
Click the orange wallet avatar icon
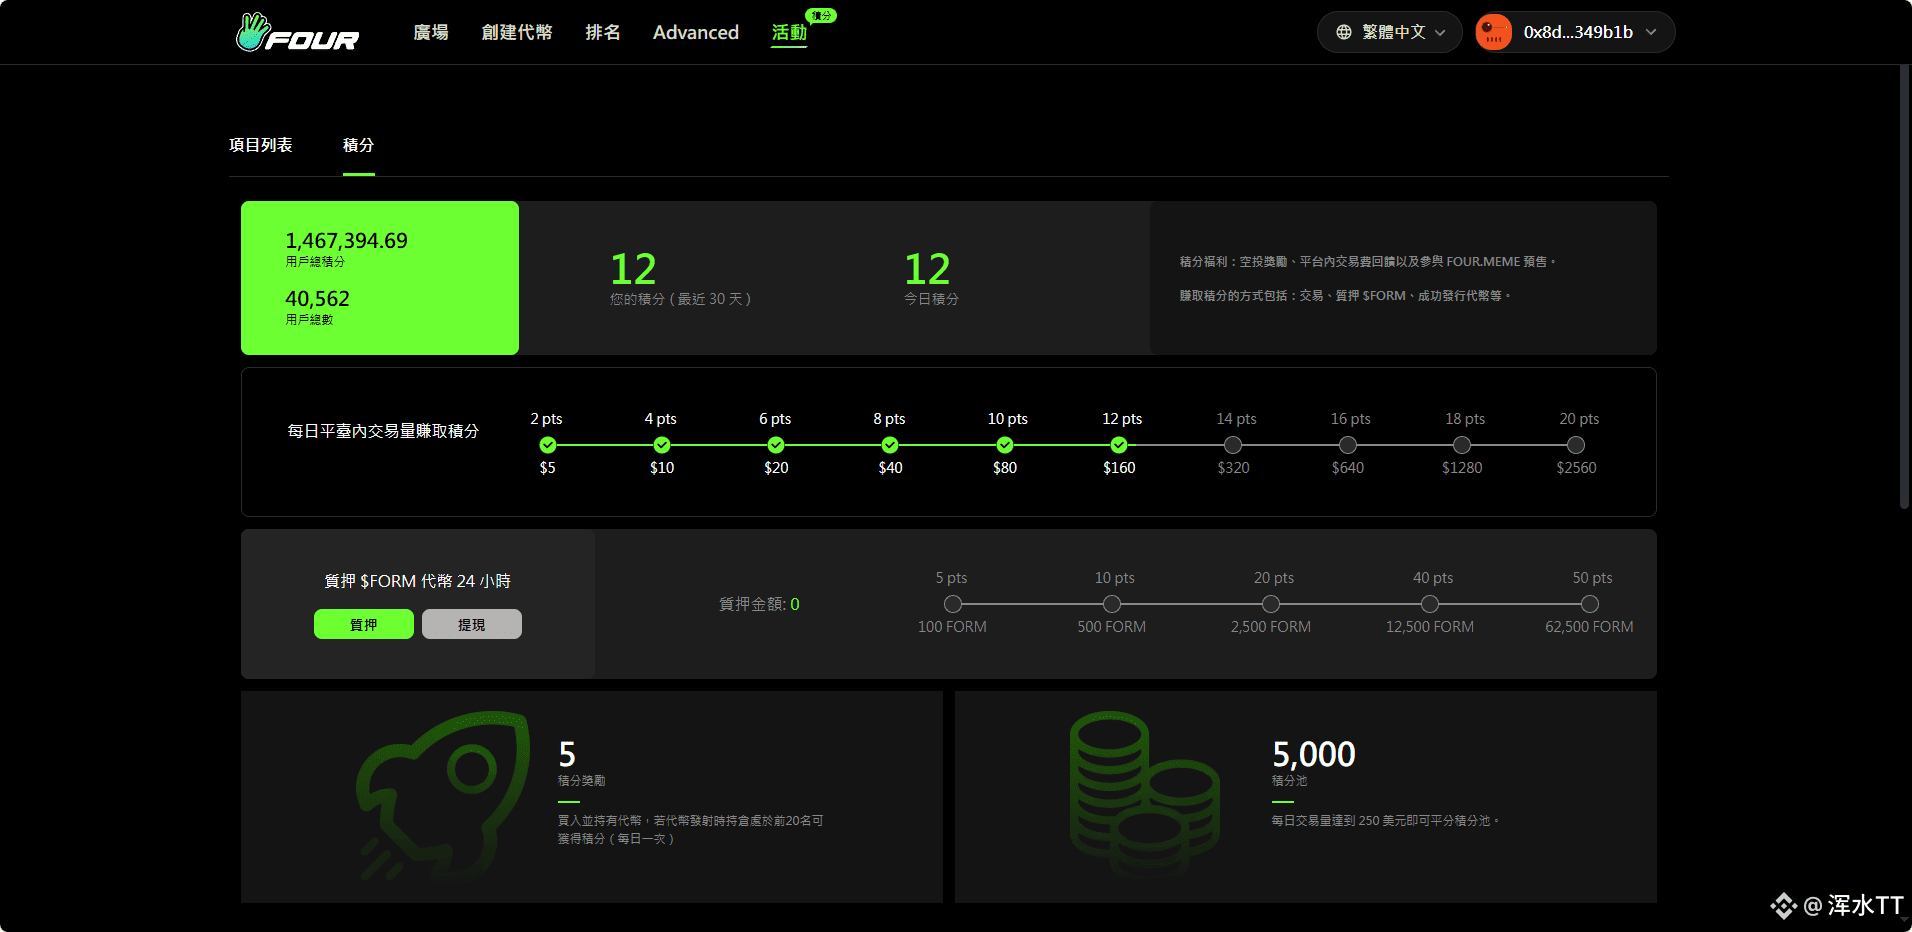click(x=1494, y=32)
